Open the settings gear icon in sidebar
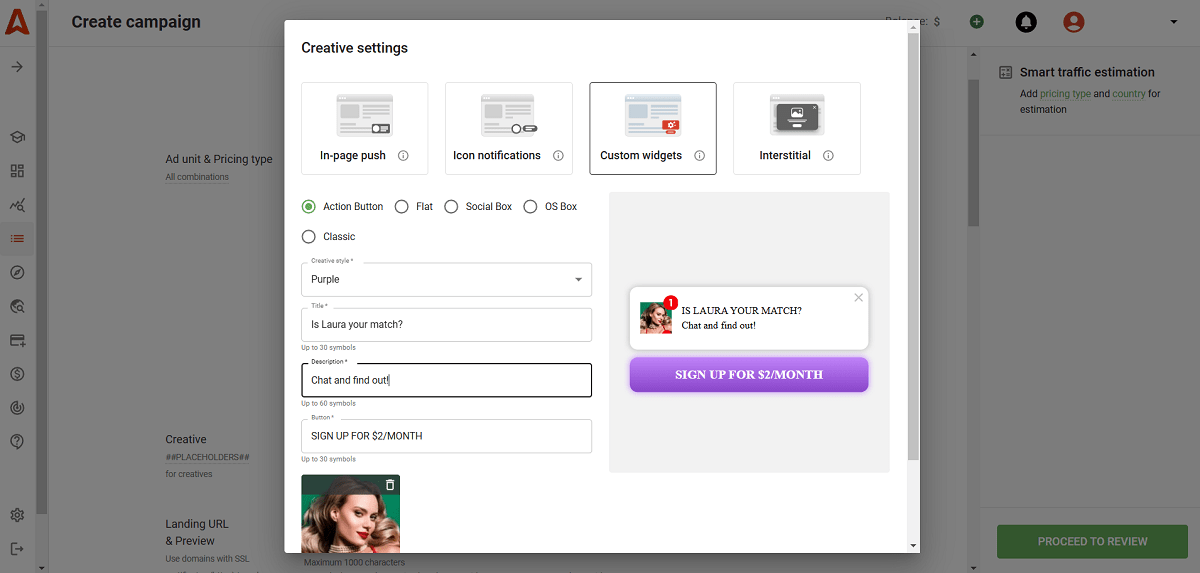This screenshot has width=1200, height=573. pyautogui.click(x=17, y=515)
